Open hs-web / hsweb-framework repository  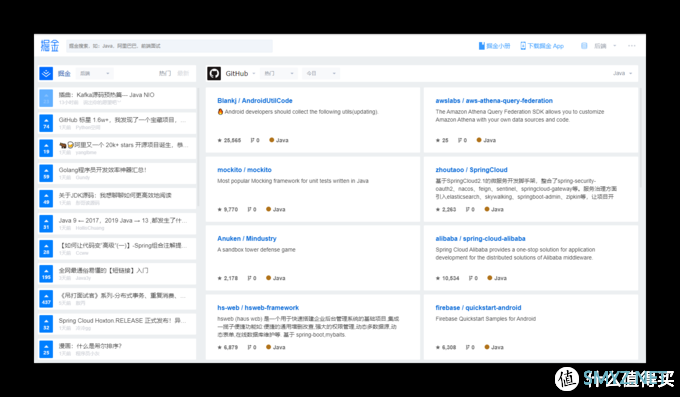pos(258,308)
